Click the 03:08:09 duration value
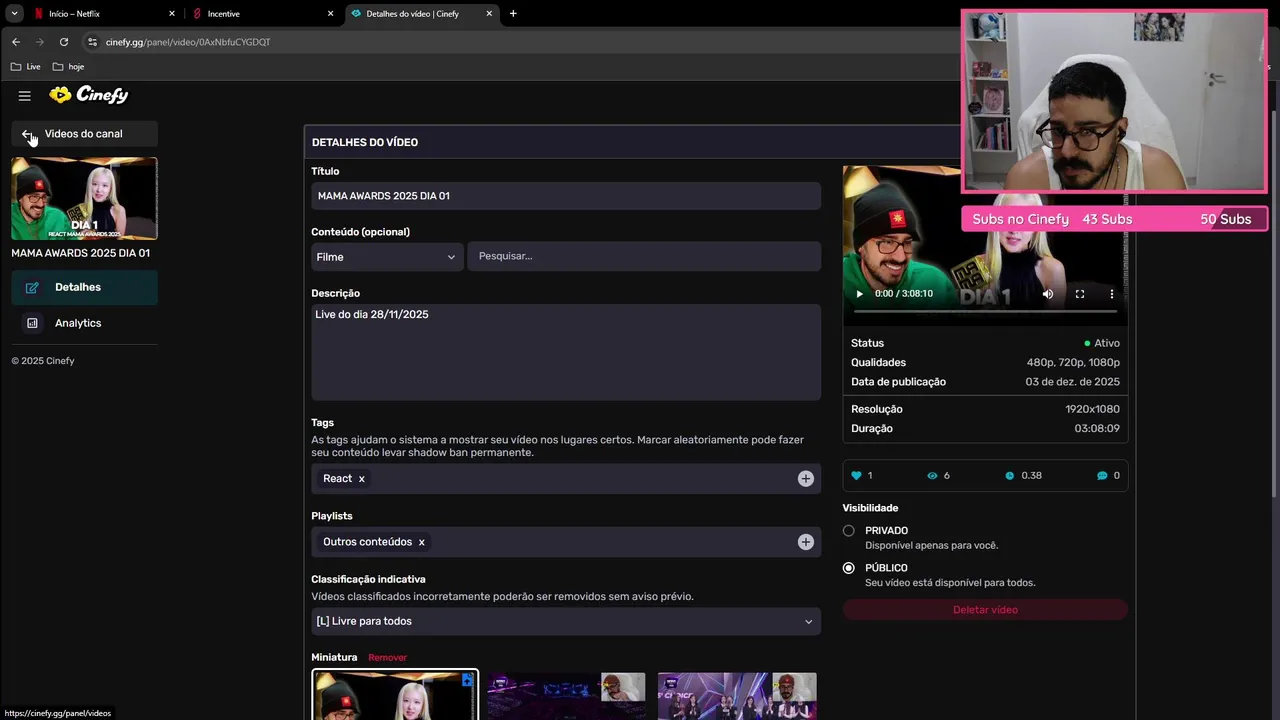Screen dimensions: 1280x720 tap(1097, 429)
